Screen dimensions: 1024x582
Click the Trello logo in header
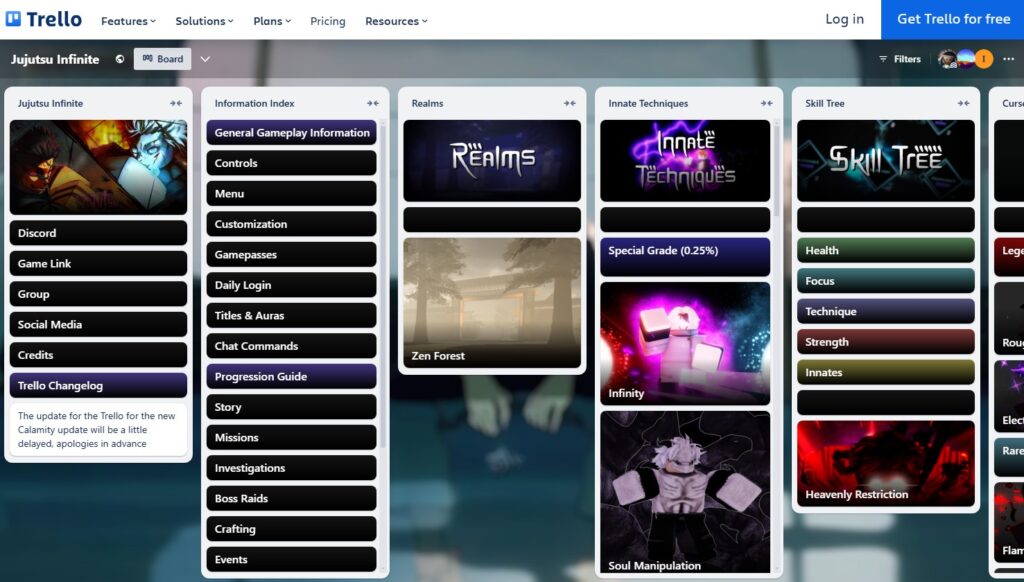(x=44, y=19)
